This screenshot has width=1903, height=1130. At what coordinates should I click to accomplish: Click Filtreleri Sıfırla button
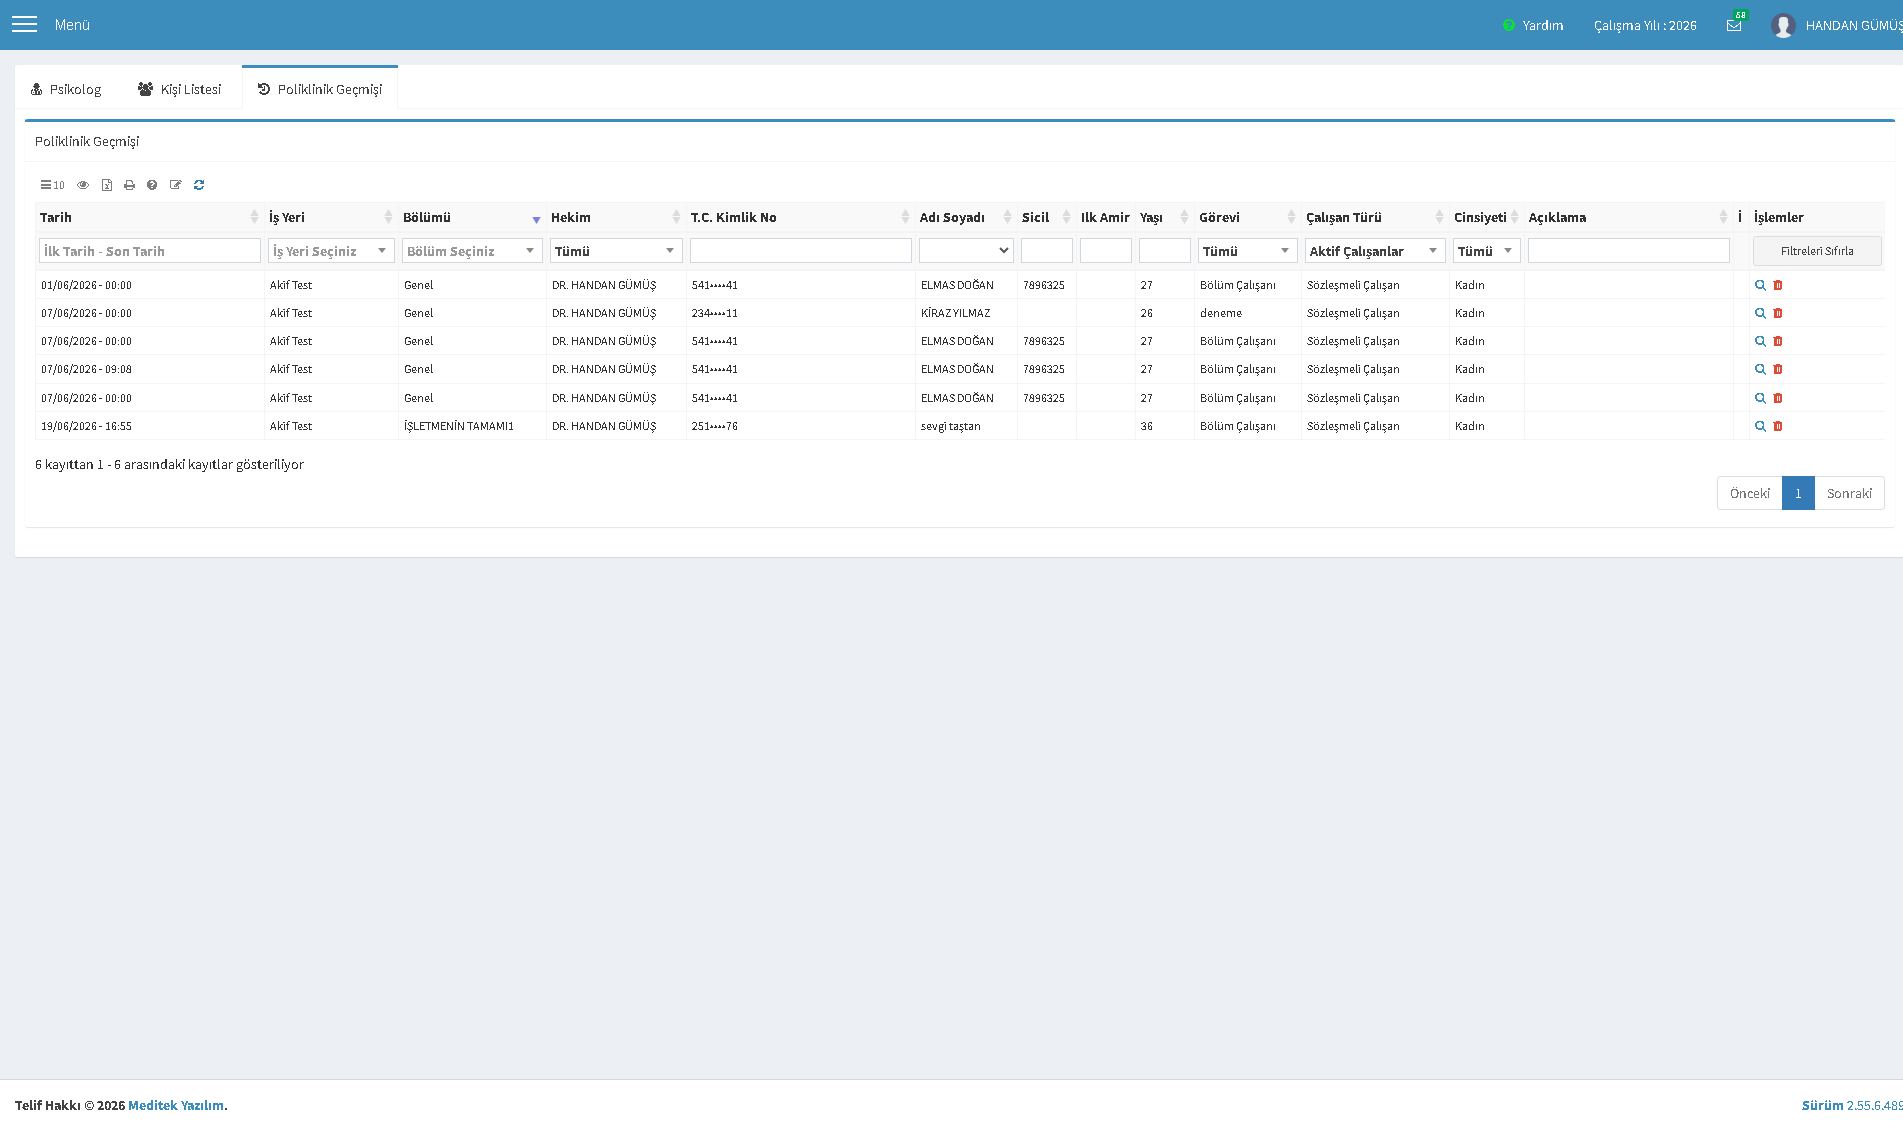(x=1817, y=251)
